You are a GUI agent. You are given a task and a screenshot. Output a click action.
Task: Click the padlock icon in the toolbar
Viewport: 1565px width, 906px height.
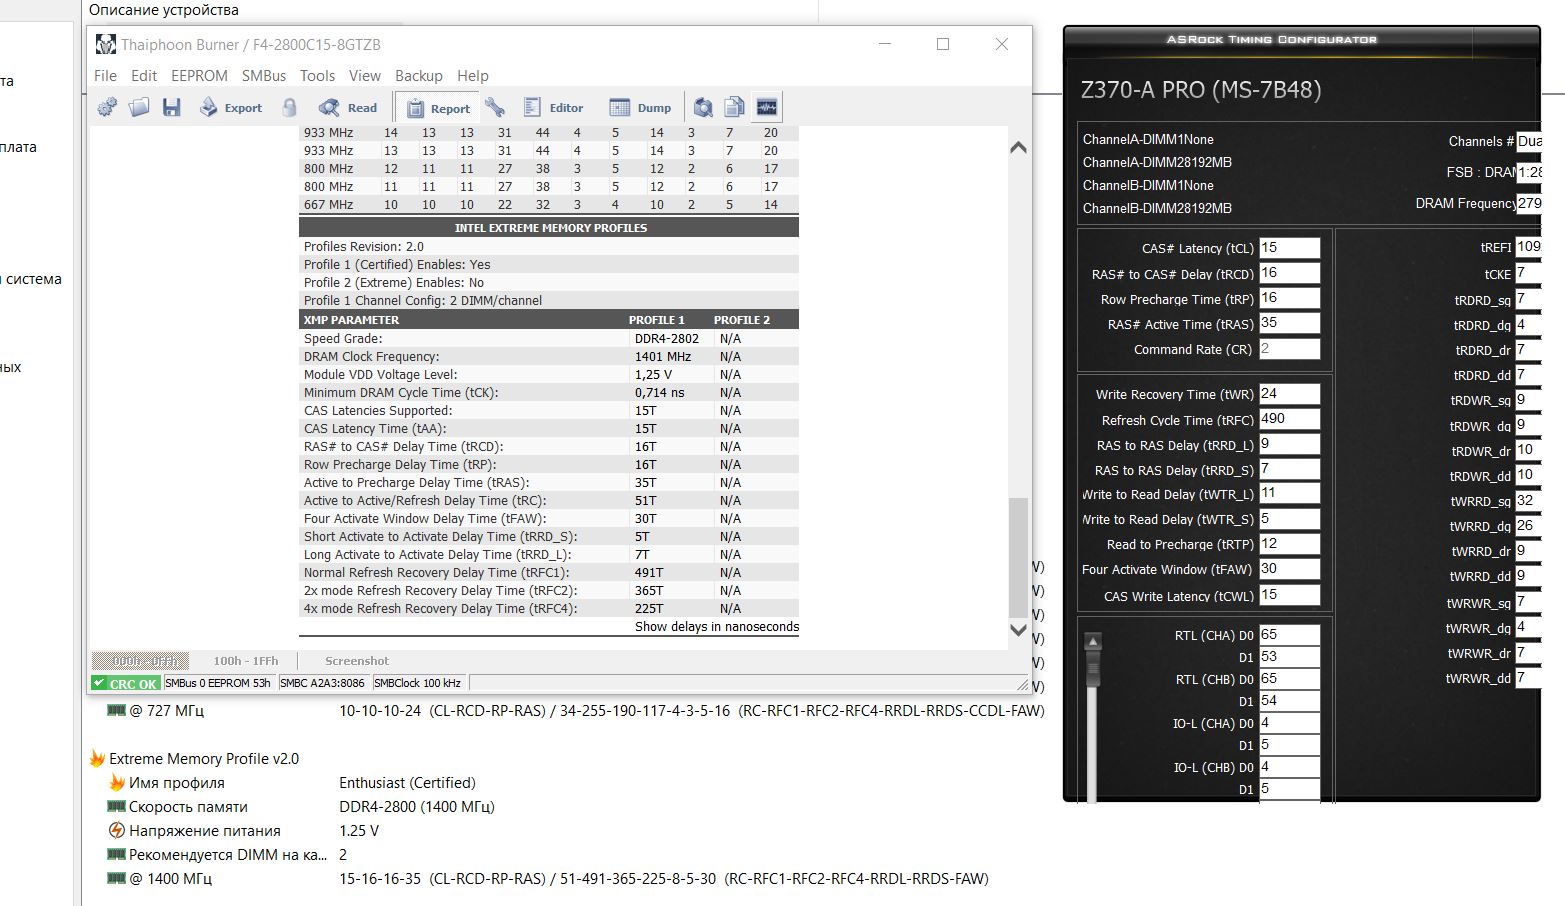tap(289, 107)
